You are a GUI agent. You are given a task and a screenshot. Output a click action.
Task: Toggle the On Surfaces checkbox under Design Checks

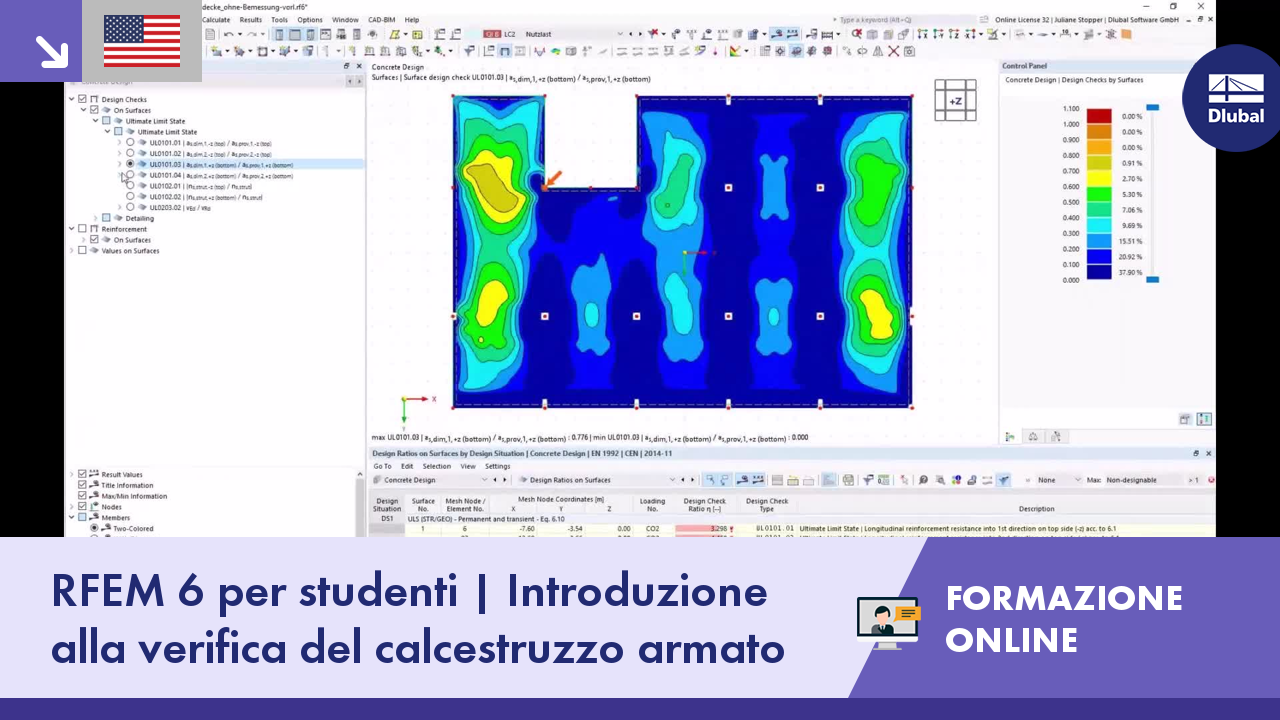click(94, 110)
